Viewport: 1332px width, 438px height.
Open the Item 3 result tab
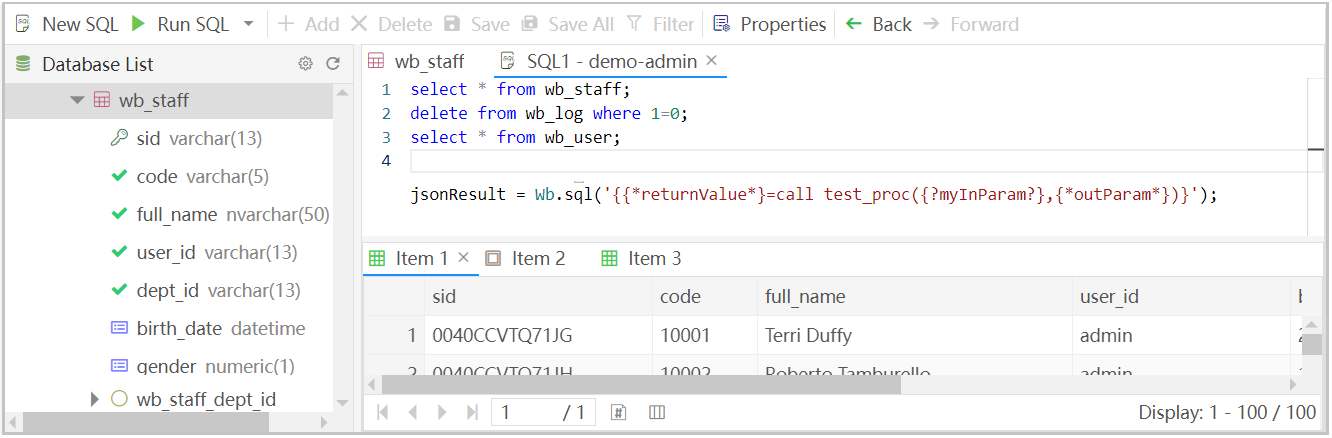641,258
